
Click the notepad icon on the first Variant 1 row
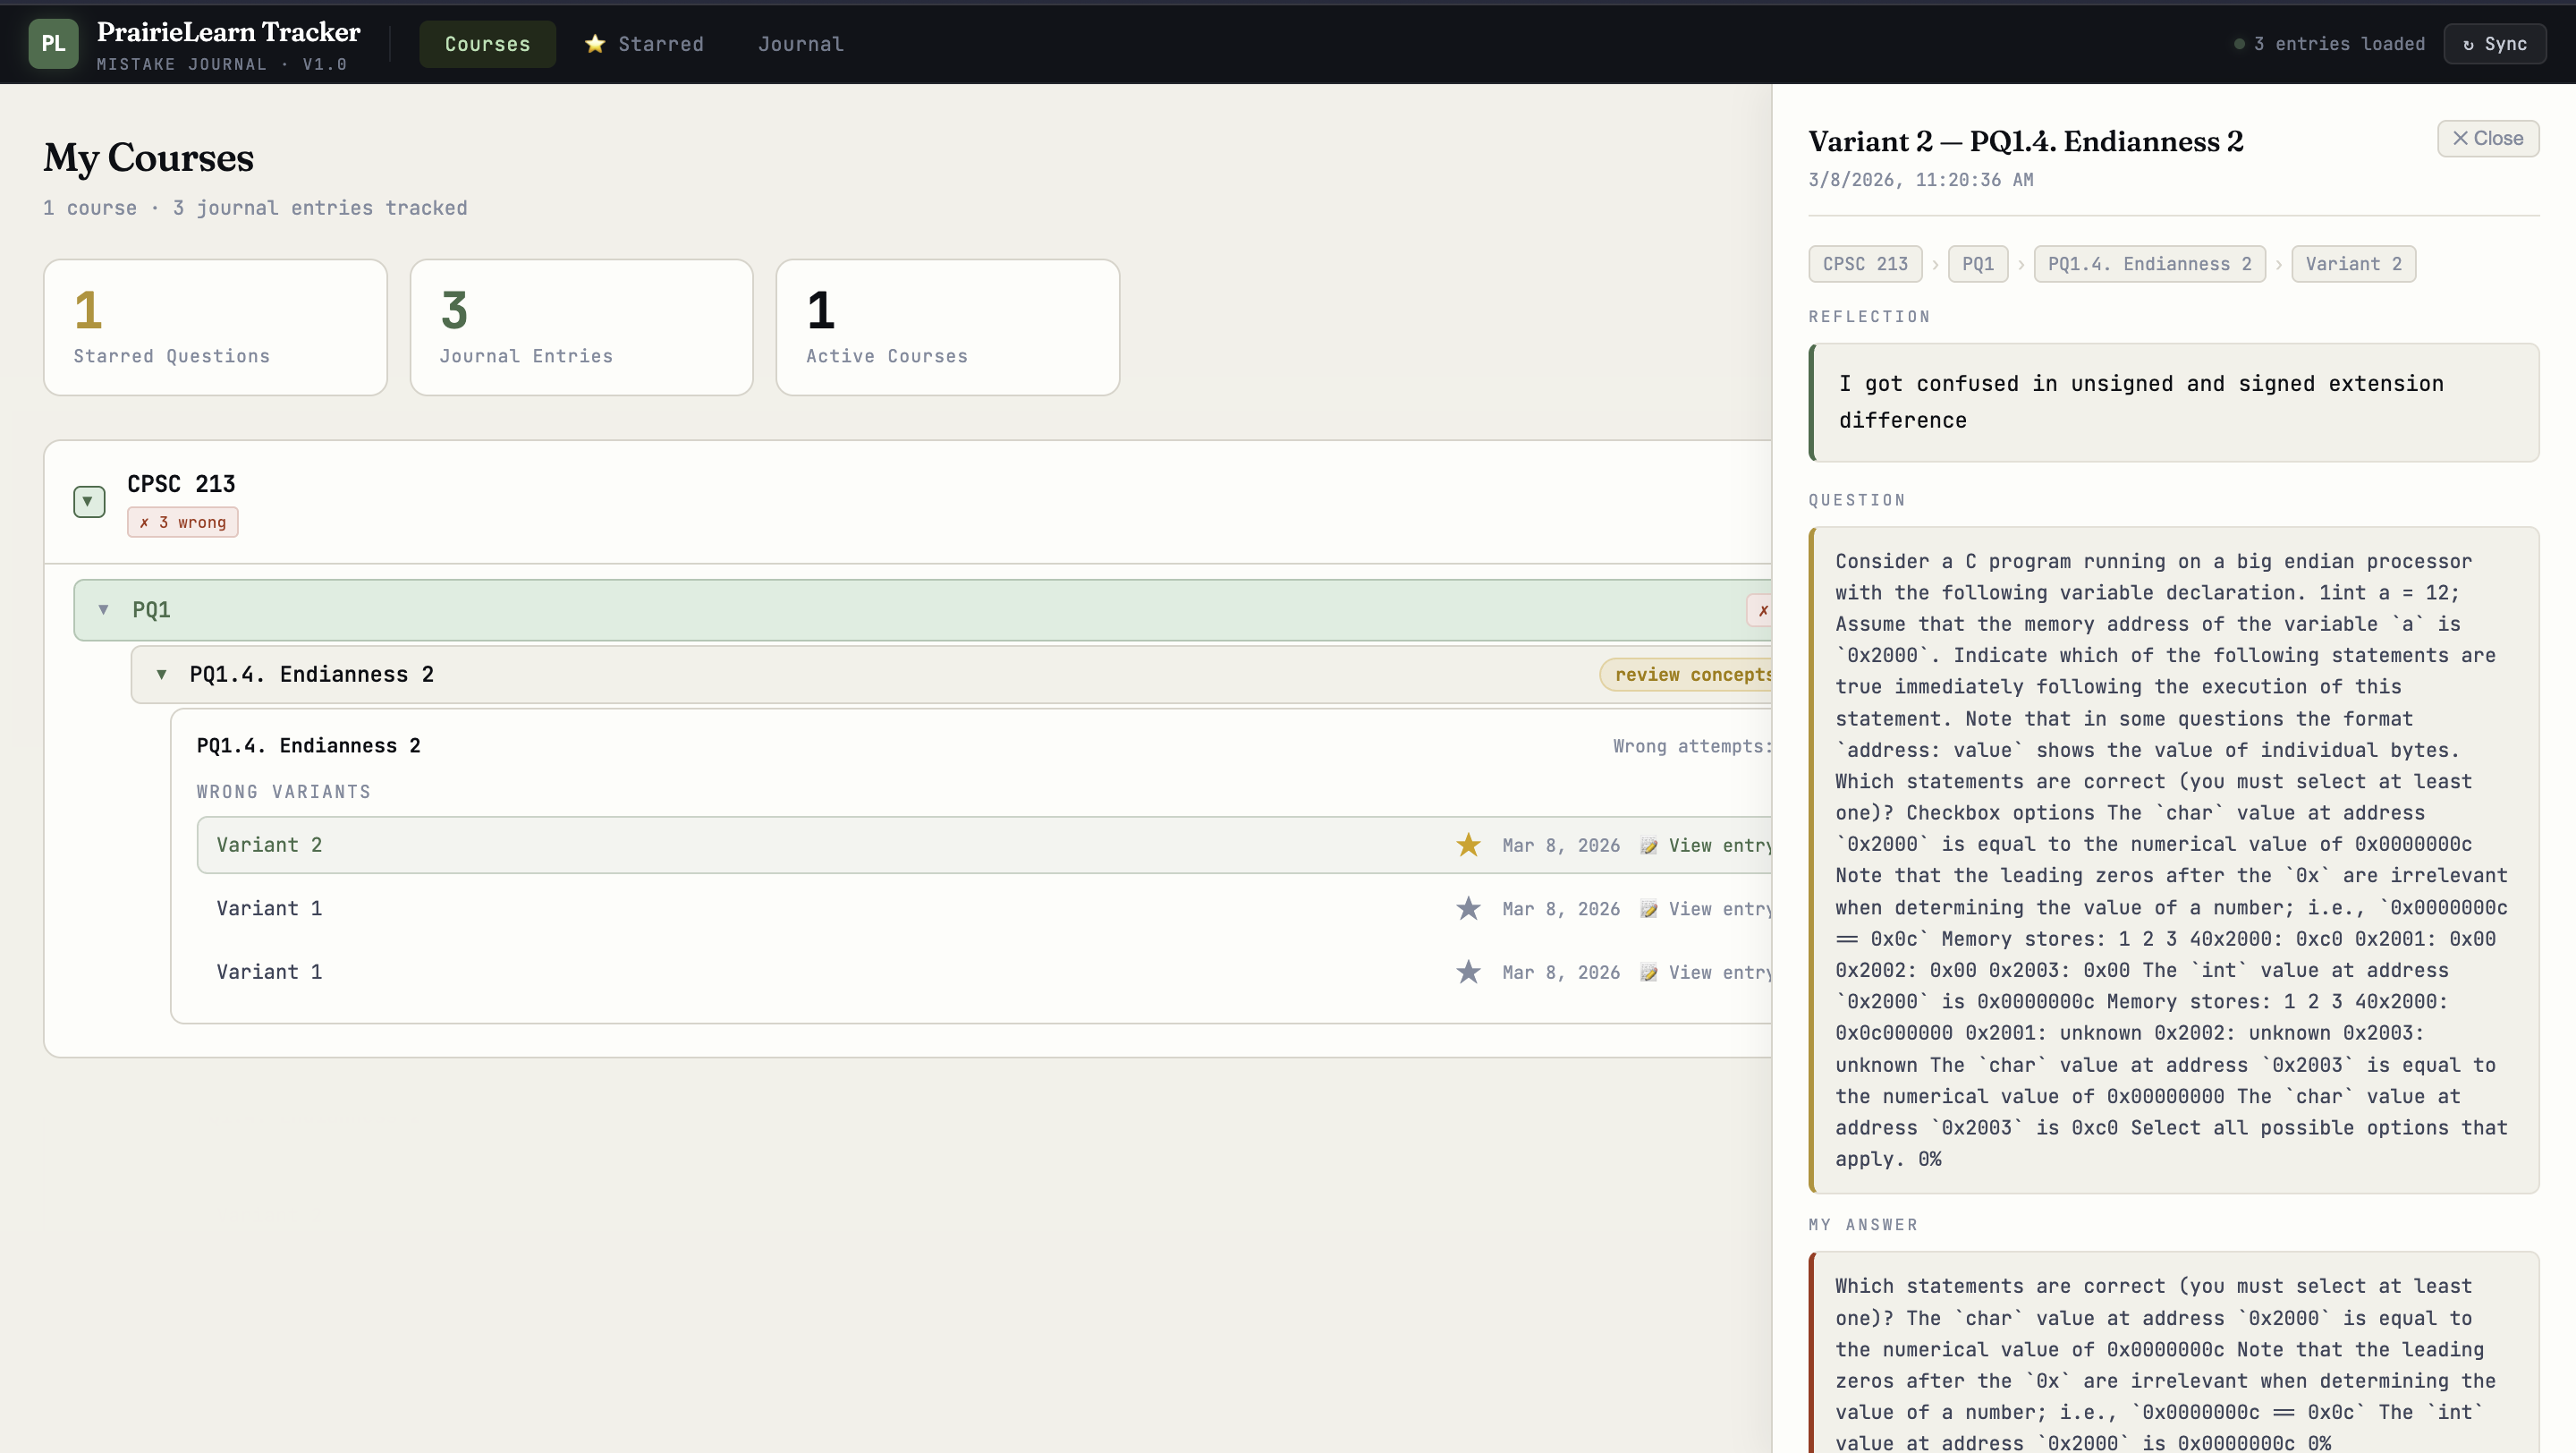click(1648, 909)
